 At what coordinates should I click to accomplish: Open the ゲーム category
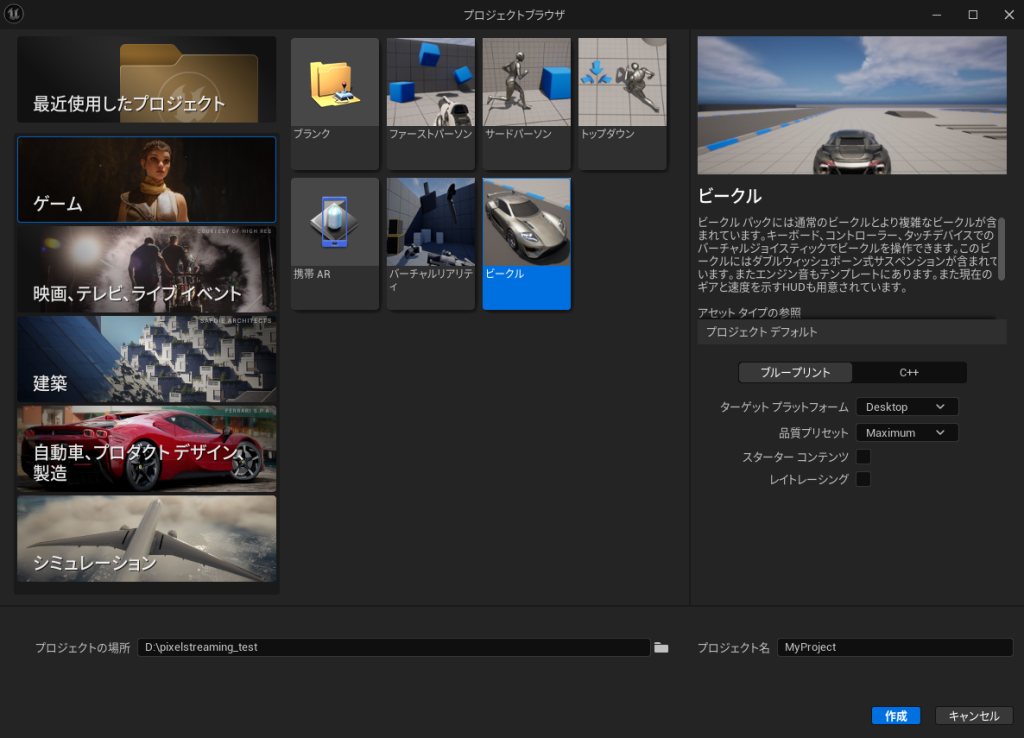[146, 180]
